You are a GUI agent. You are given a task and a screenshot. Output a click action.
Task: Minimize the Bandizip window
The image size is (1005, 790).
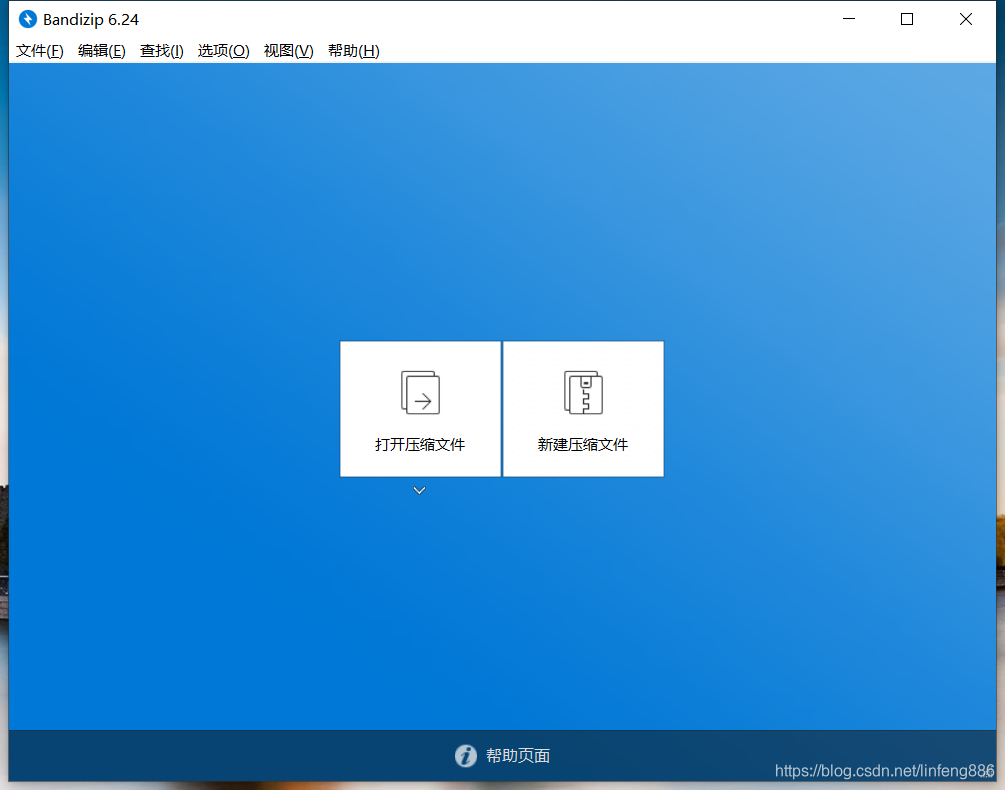click(x=849, y=19)
